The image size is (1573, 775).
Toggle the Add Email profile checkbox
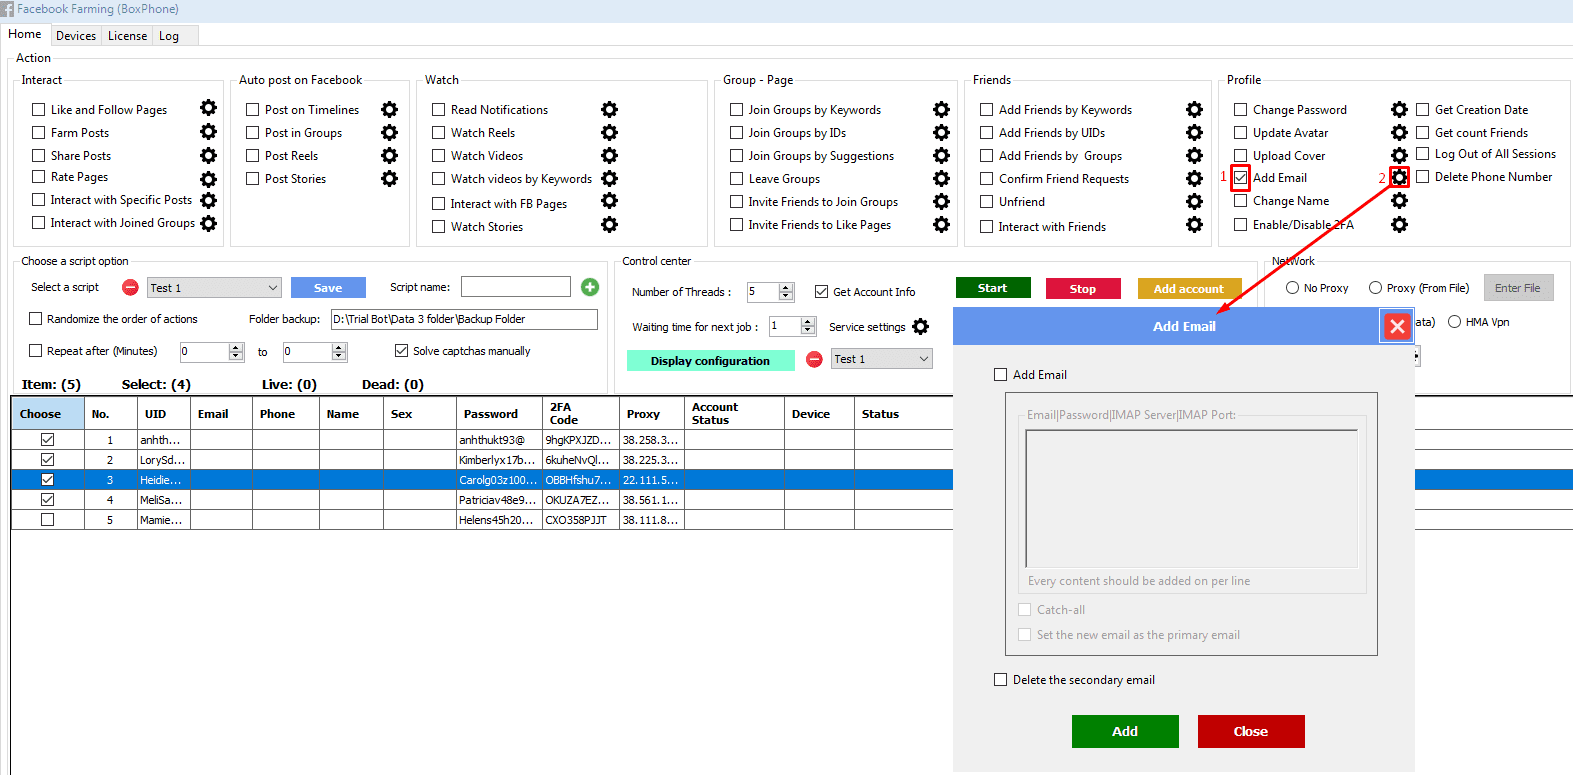[1240, 177]
